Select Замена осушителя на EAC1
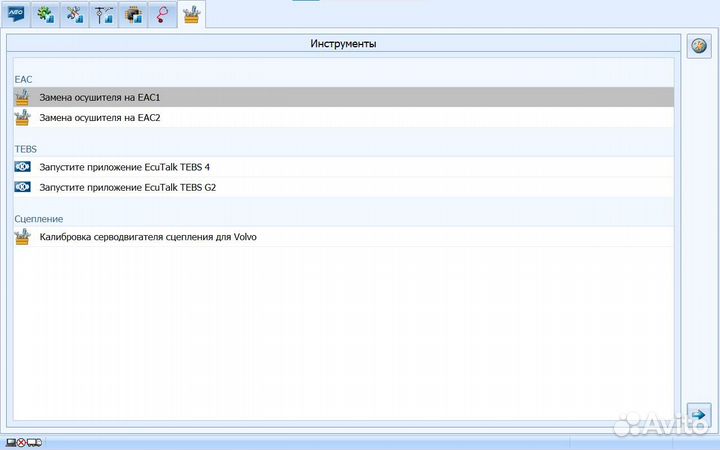The width and height of the screenshot is (720, 450). (100, 97)
